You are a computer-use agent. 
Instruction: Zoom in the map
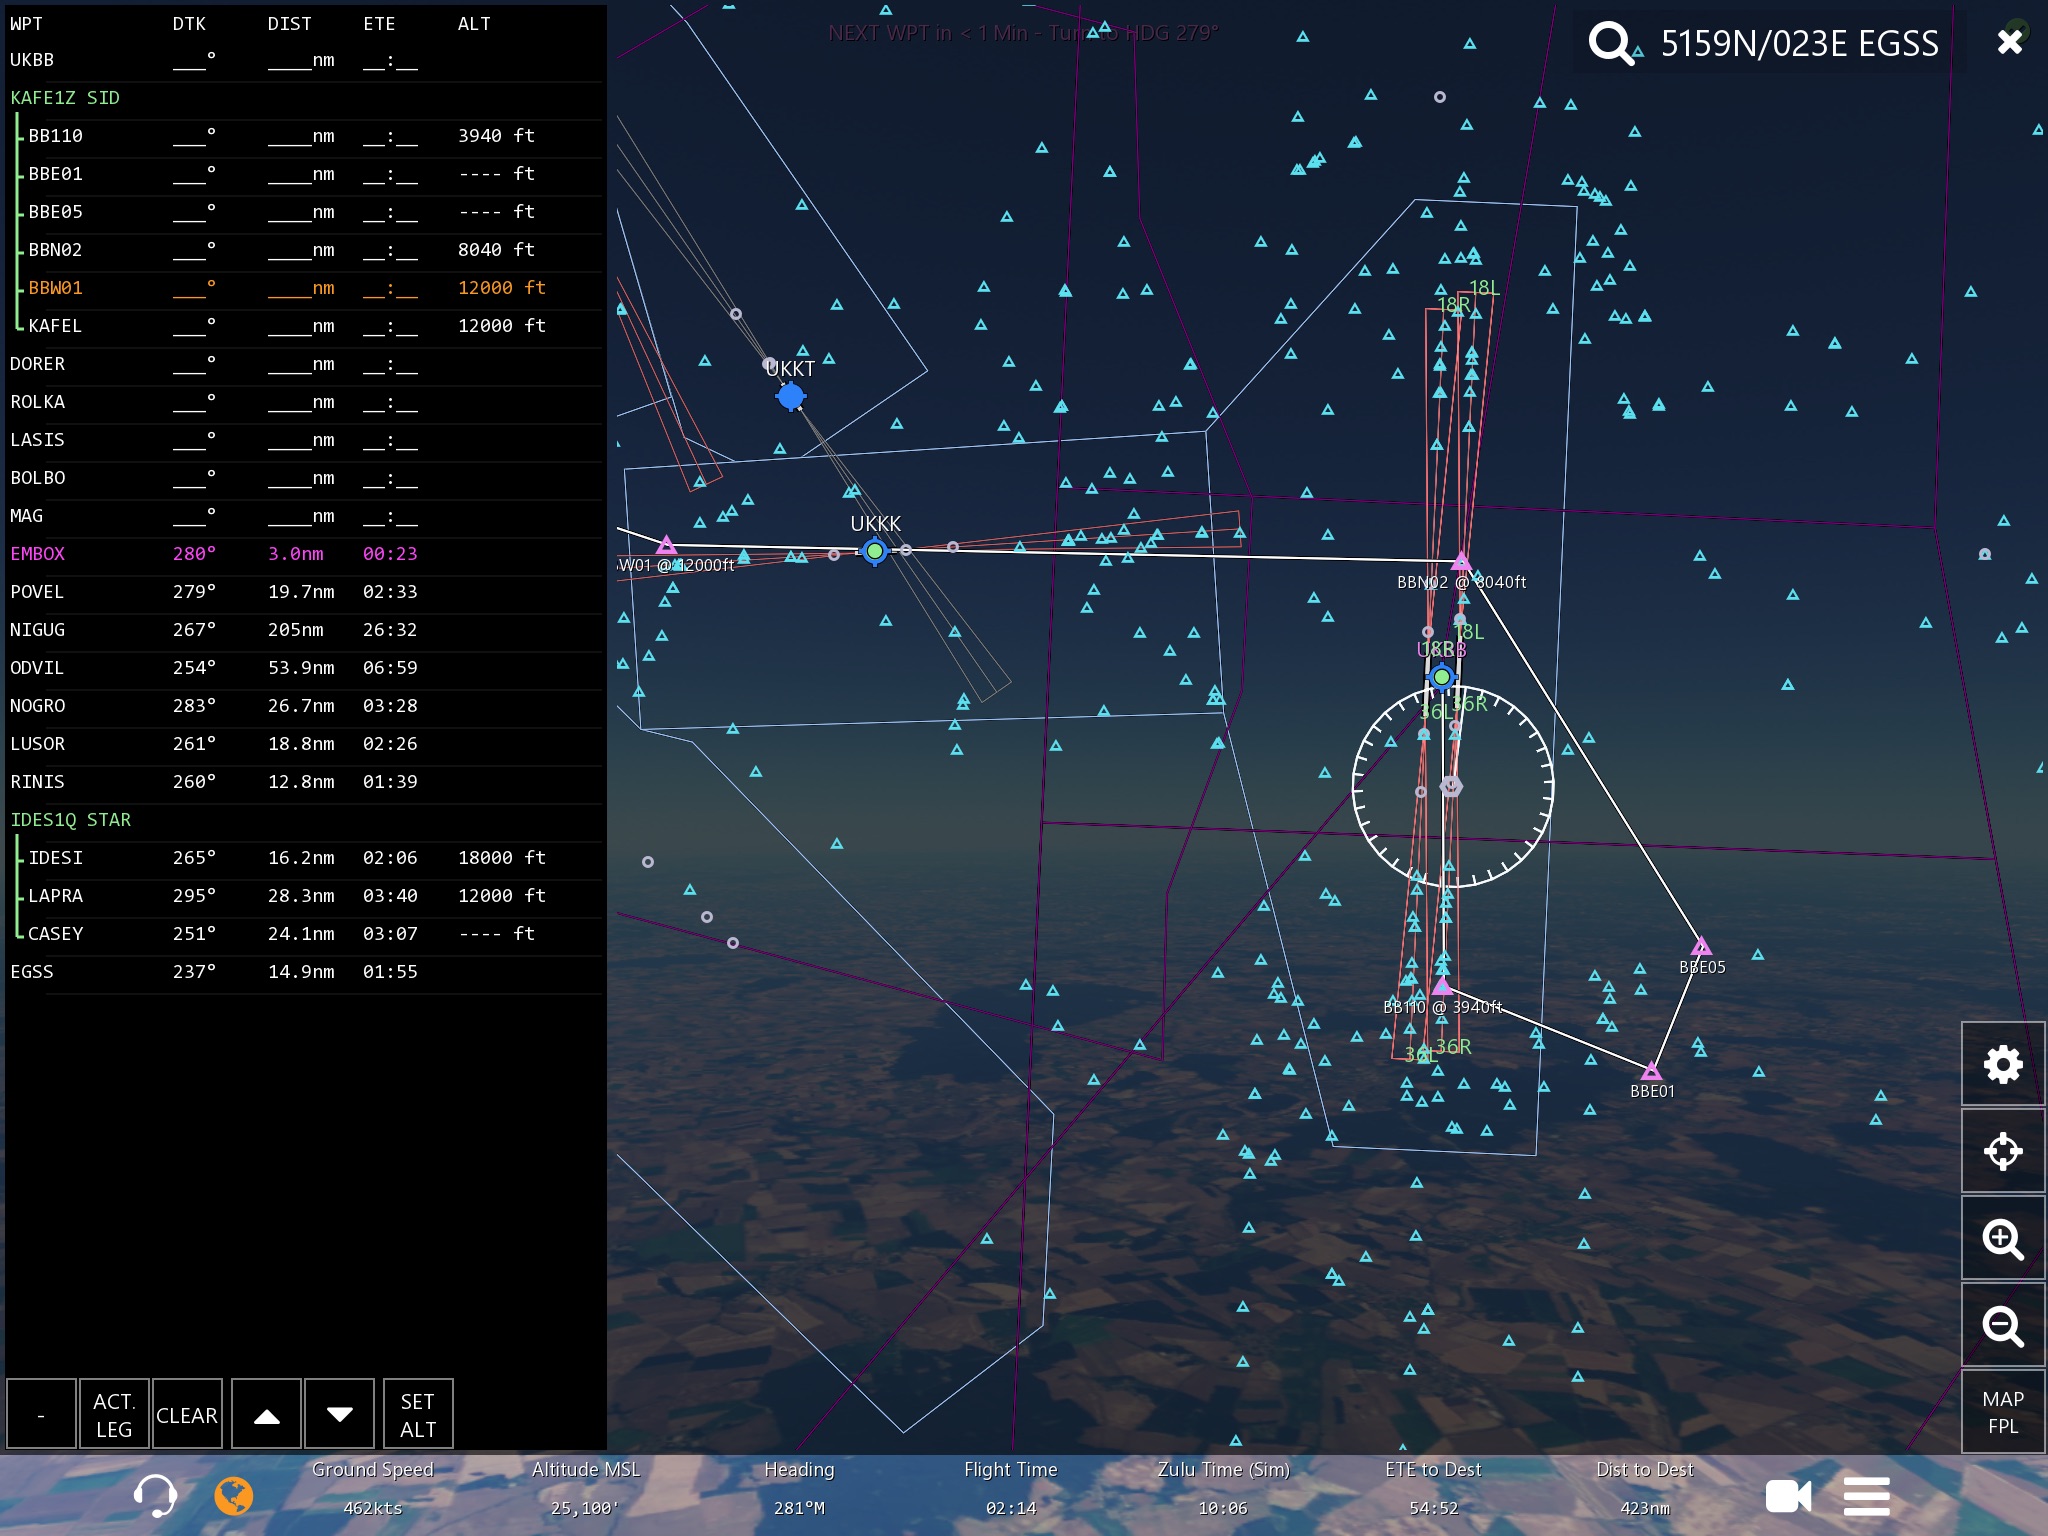2002,1239
